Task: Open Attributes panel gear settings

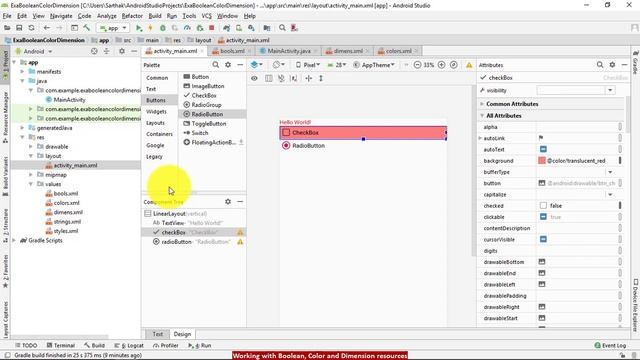Action: click(612, 65)
